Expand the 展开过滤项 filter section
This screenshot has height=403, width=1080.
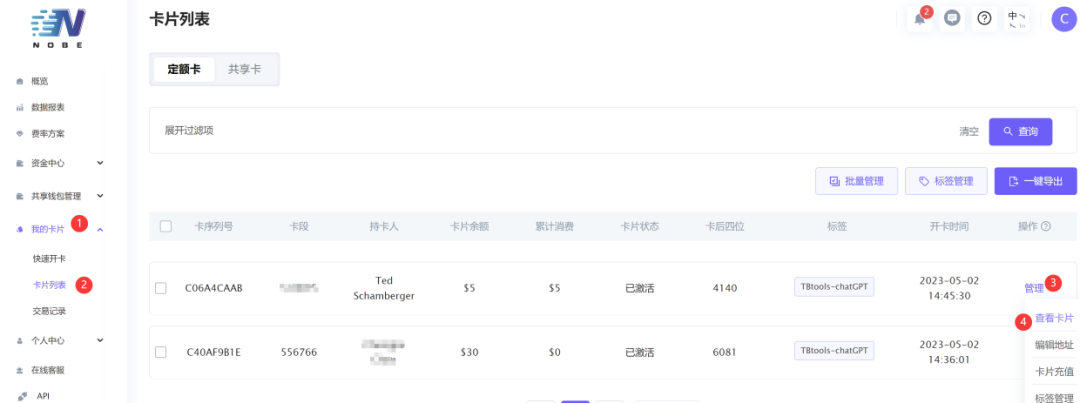click(x=189, y=130)
